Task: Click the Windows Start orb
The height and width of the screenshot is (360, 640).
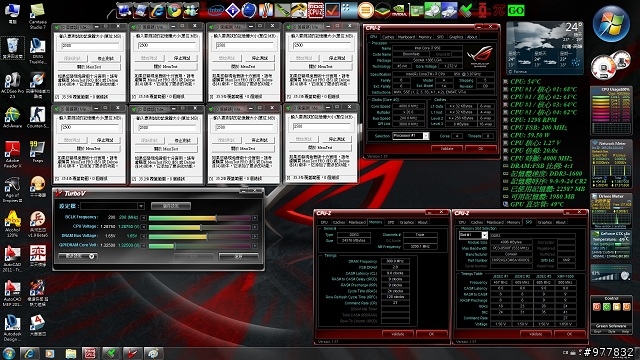Action: point(9,353)
